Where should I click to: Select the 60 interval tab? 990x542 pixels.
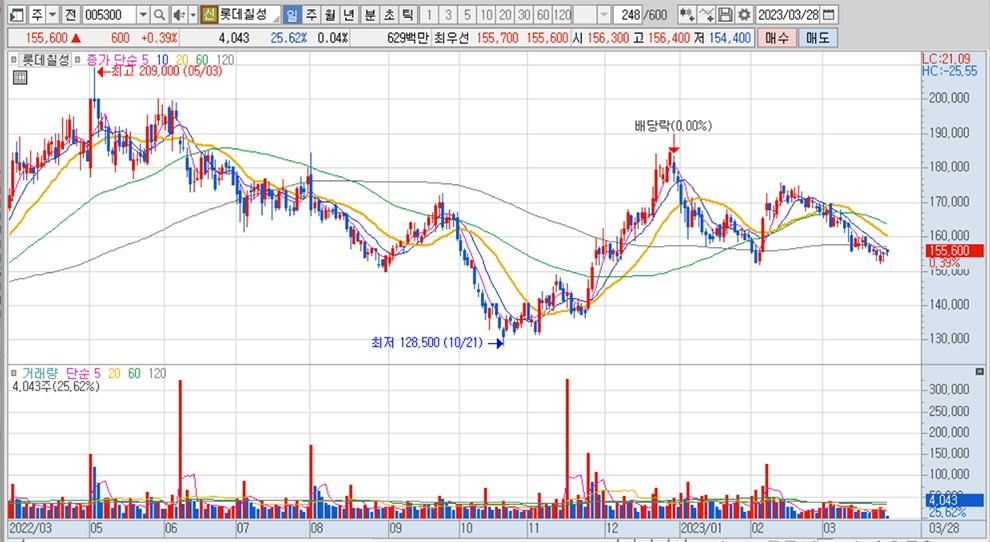[542, 15]
